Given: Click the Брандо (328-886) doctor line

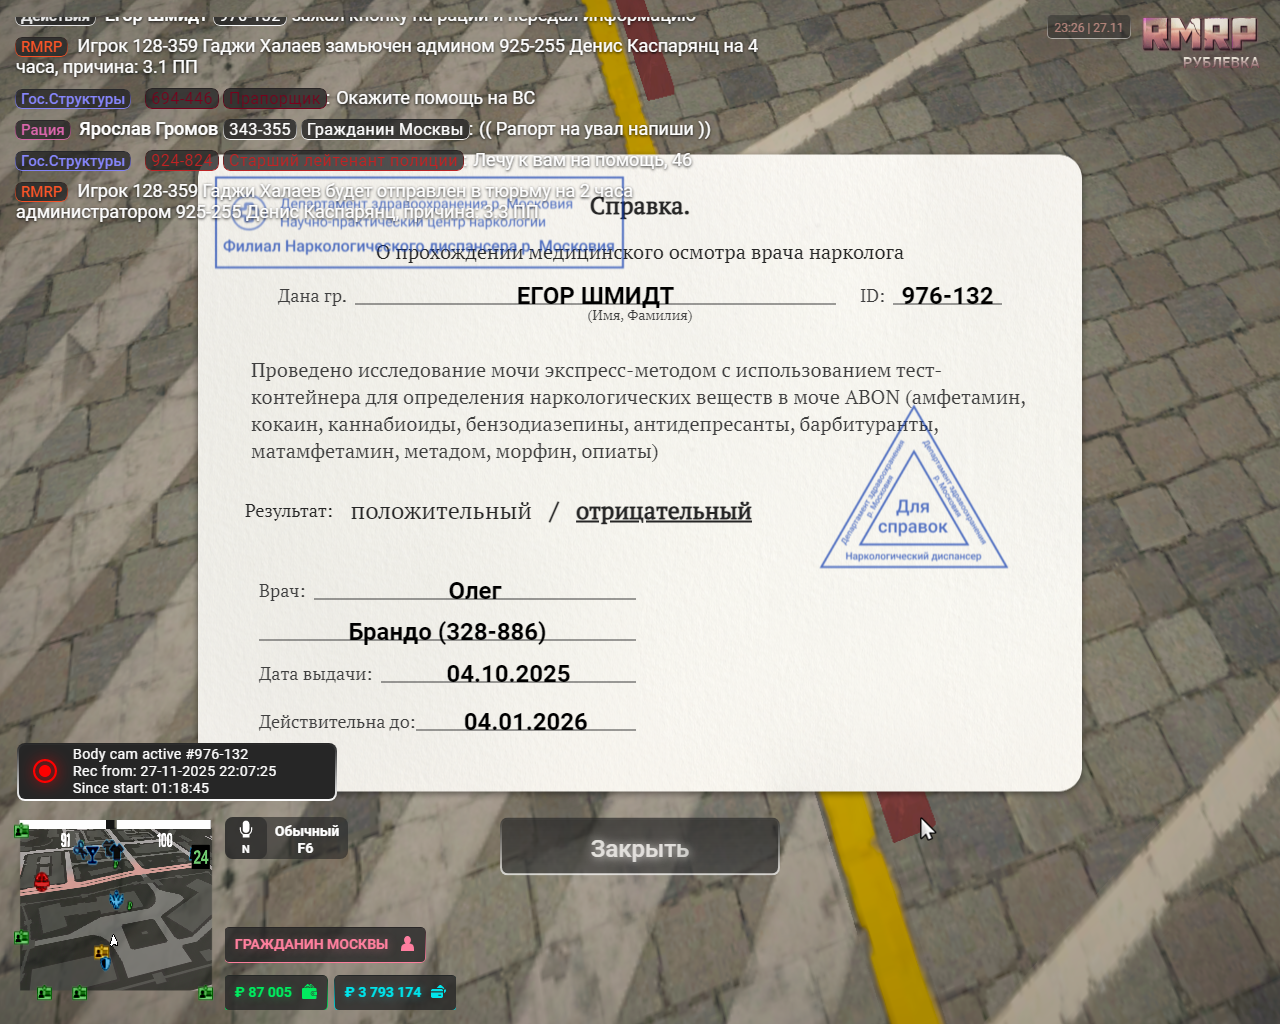Looking at the screenshot, I should 447,632.
